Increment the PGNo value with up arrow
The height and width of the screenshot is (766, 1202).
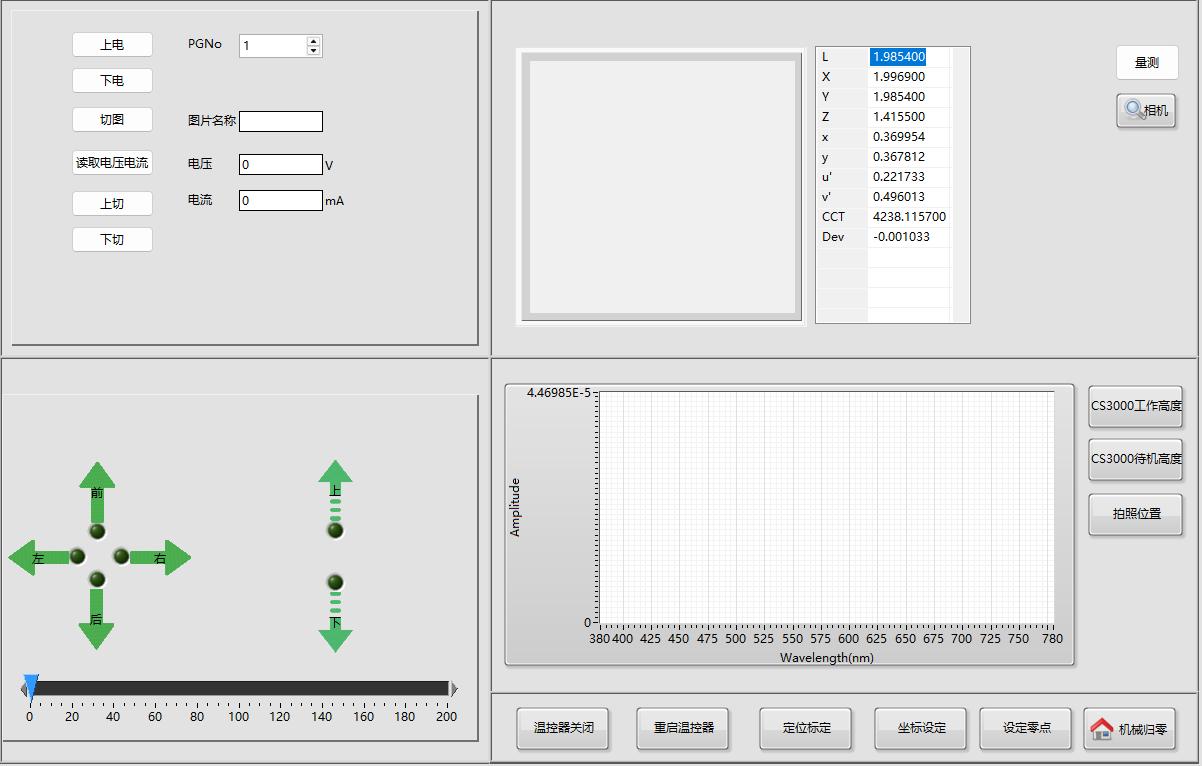coord(314,41)
